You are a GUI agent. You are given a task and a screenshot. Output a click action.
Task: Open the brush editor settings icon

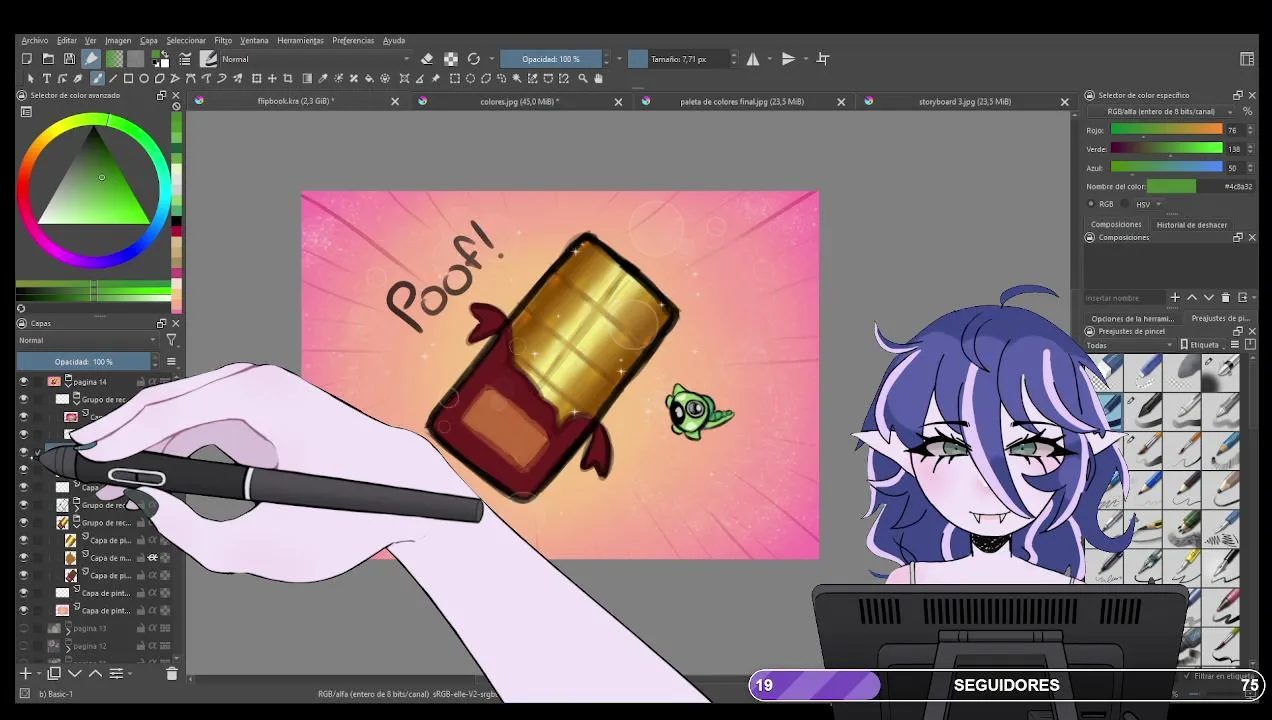point(185,59)
